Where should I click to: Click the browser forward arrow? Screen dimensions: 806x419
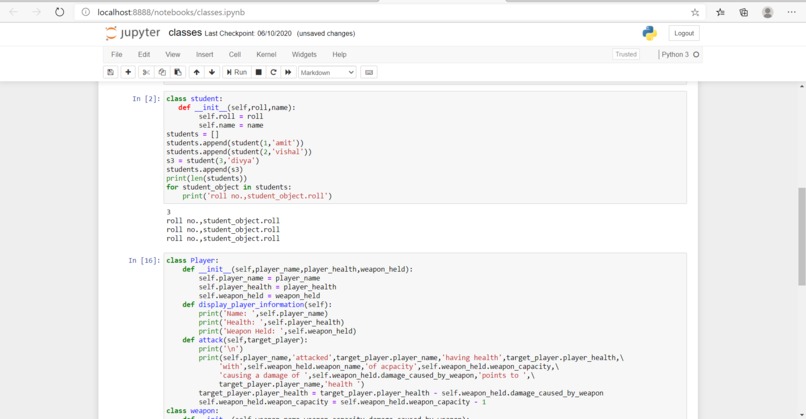[36, 12]
